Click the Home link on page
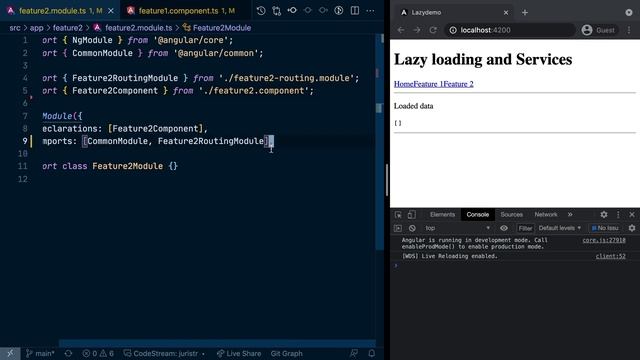 404,84
